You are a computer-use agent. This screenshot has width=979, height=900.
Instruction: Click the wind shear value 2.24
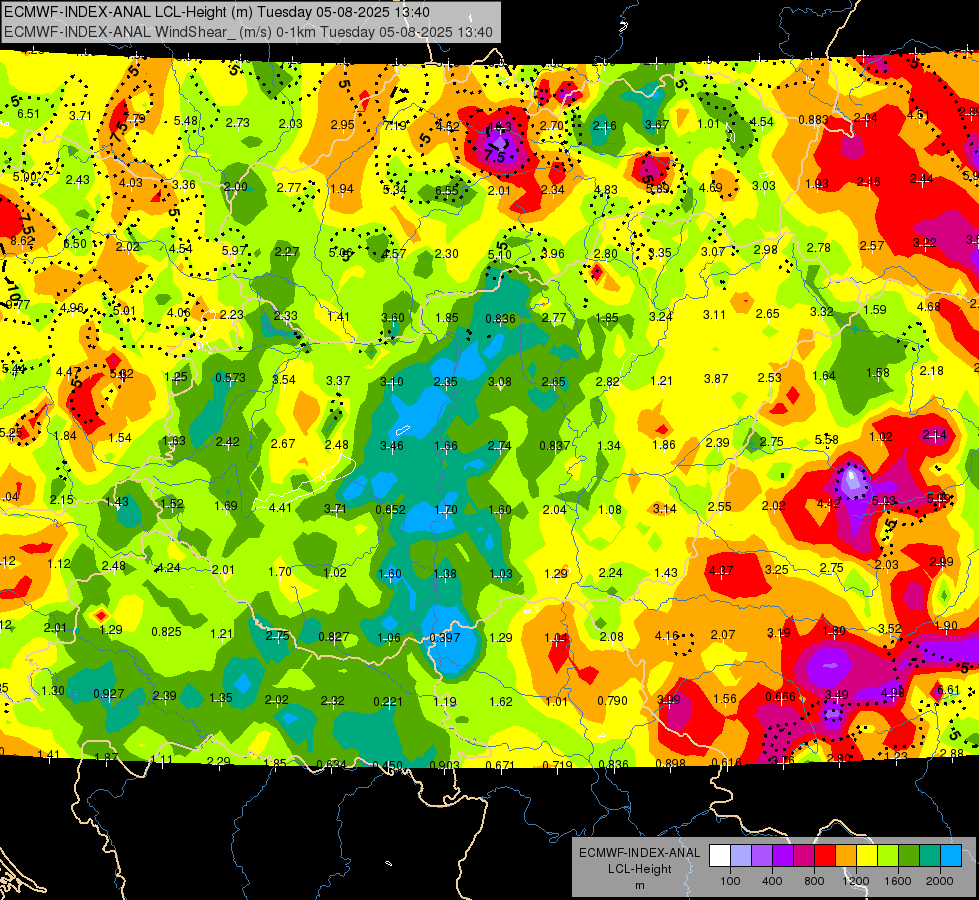tap(611, 573)
